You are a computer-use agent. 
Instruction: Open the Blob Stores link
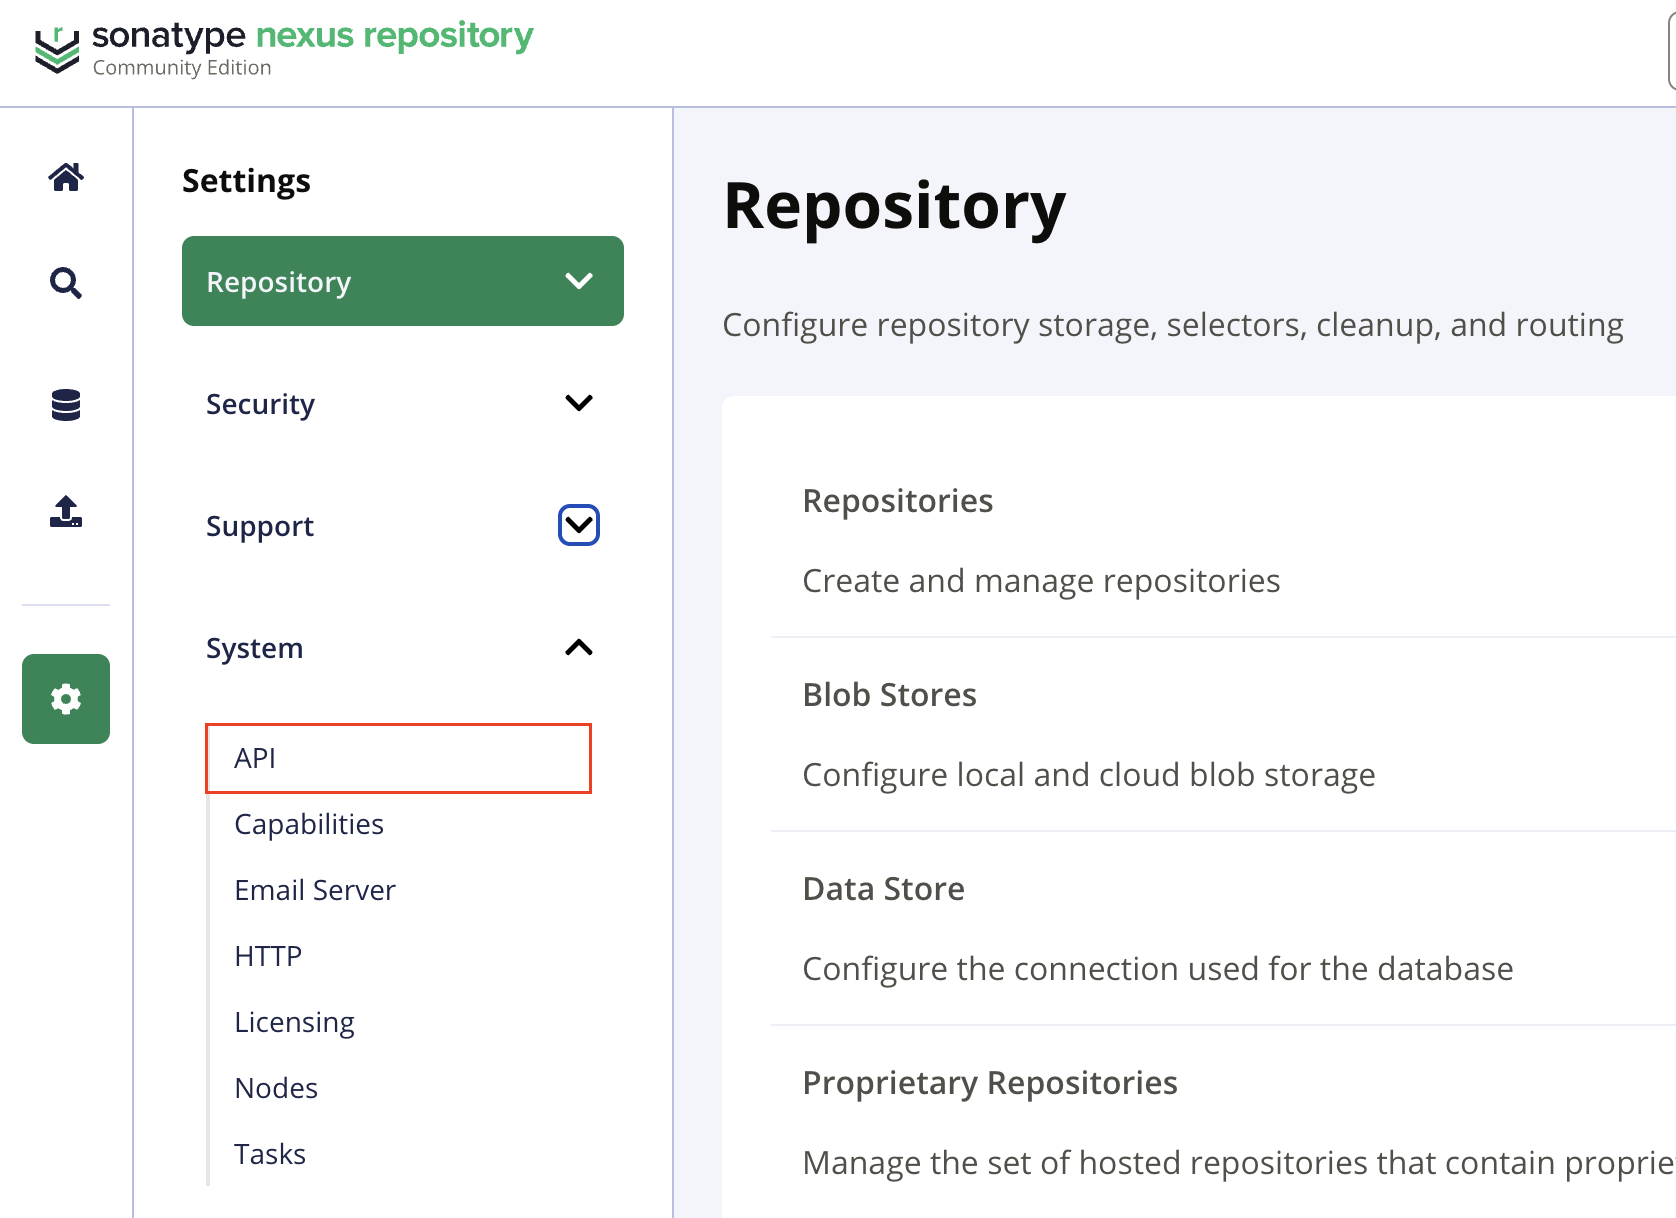pos(889,695)
